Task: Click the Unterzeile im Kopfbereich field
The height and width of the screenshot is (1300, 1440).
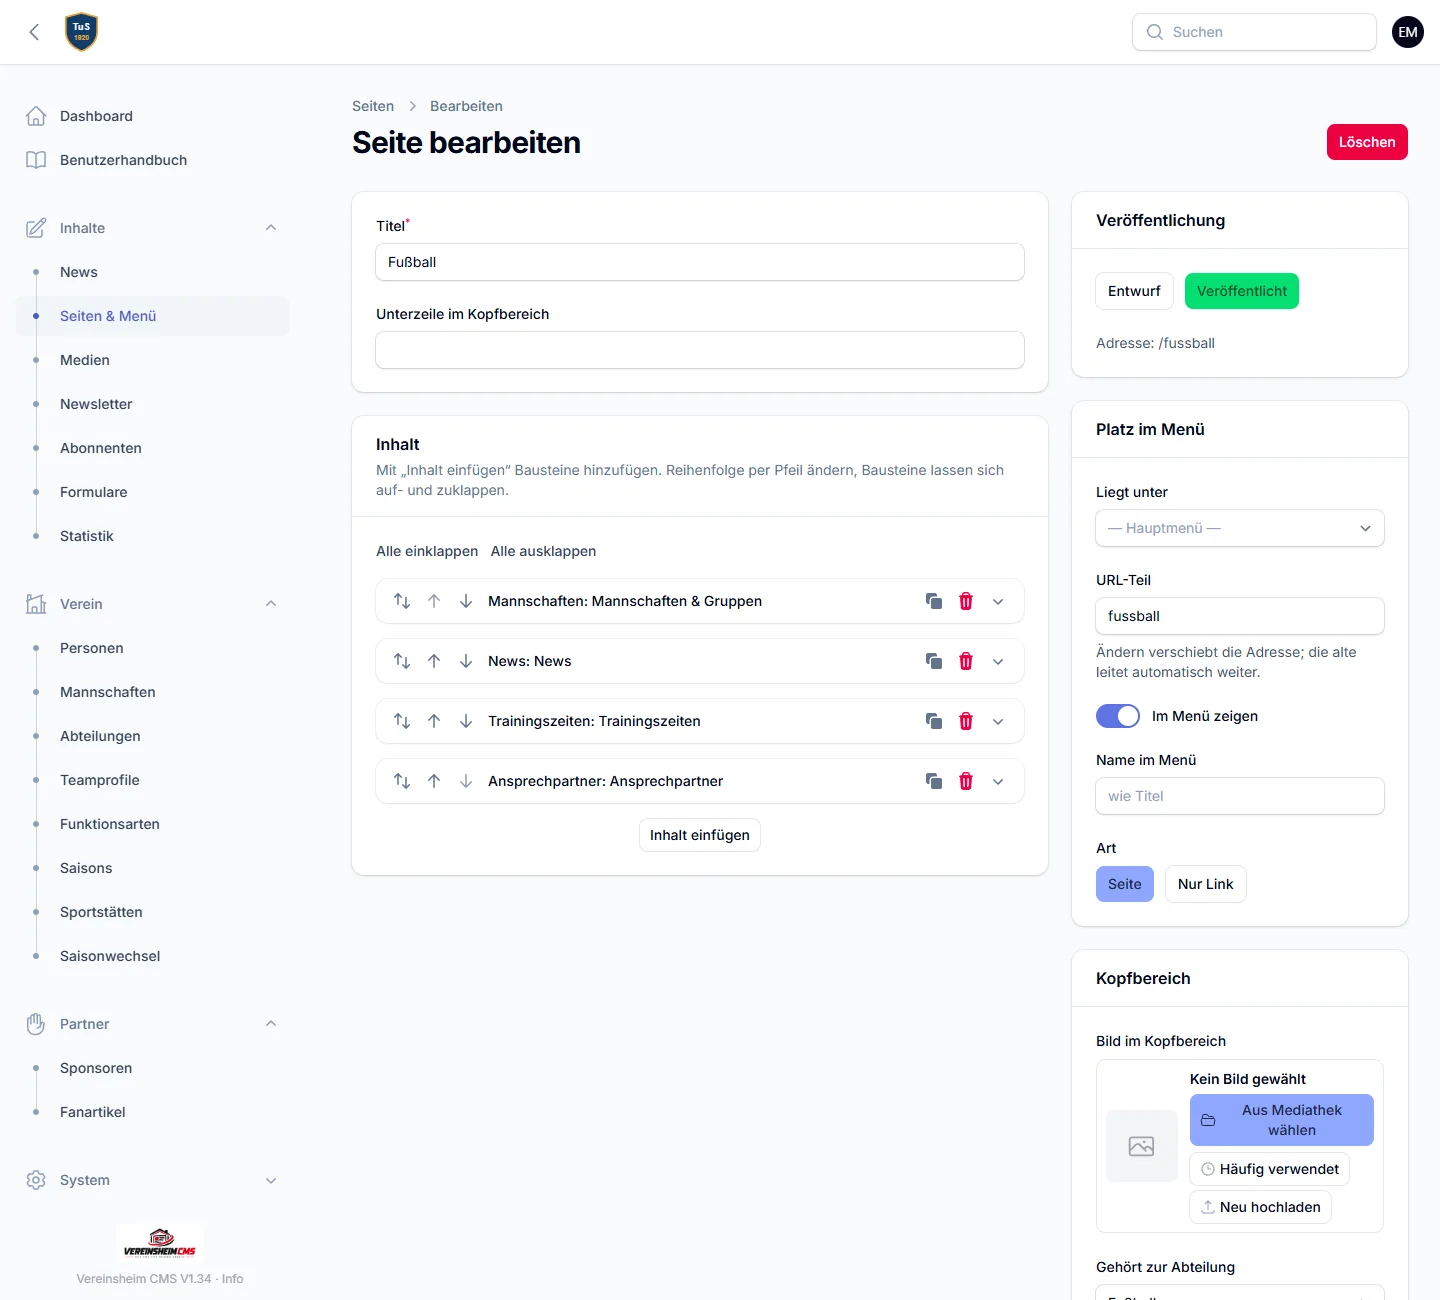Action: [700, 350]
